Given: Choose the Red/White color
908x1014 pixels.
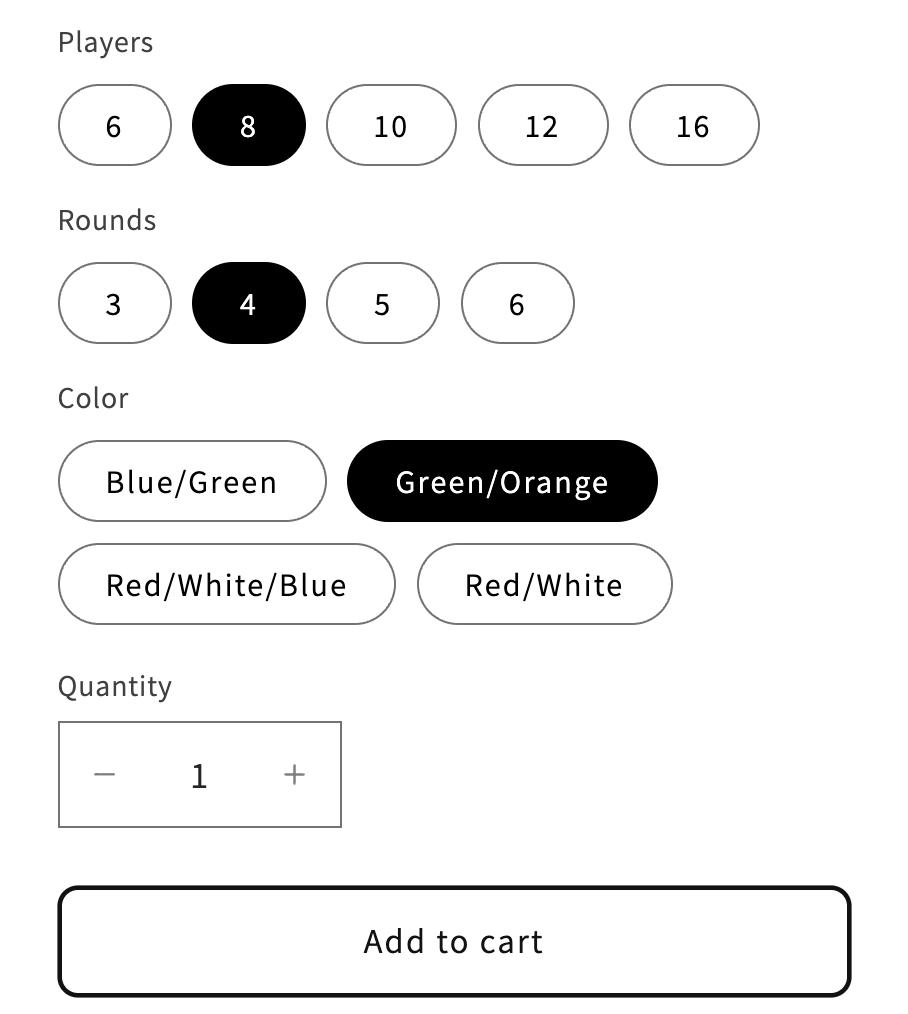Looking at the screenshot, I should click(545, 585).
